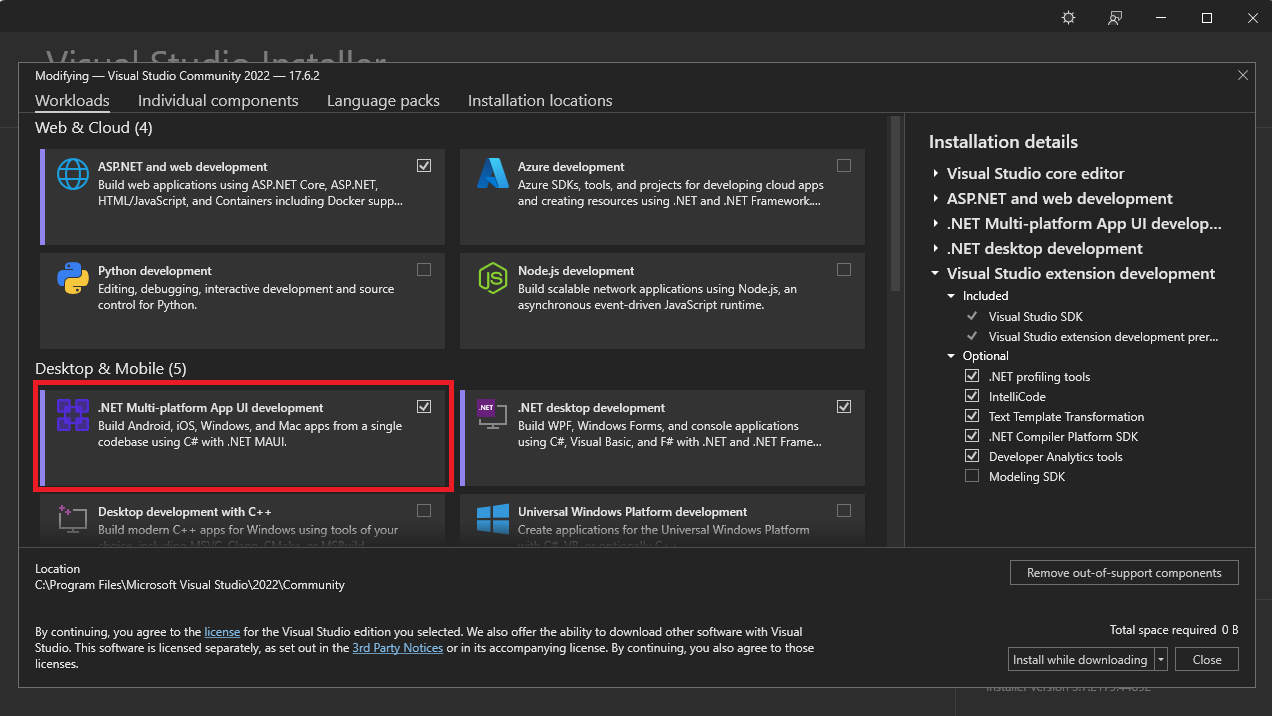Viewport: 1272px width, 716px height.
Task: Check the Python development workload
Action: point(424,270)
